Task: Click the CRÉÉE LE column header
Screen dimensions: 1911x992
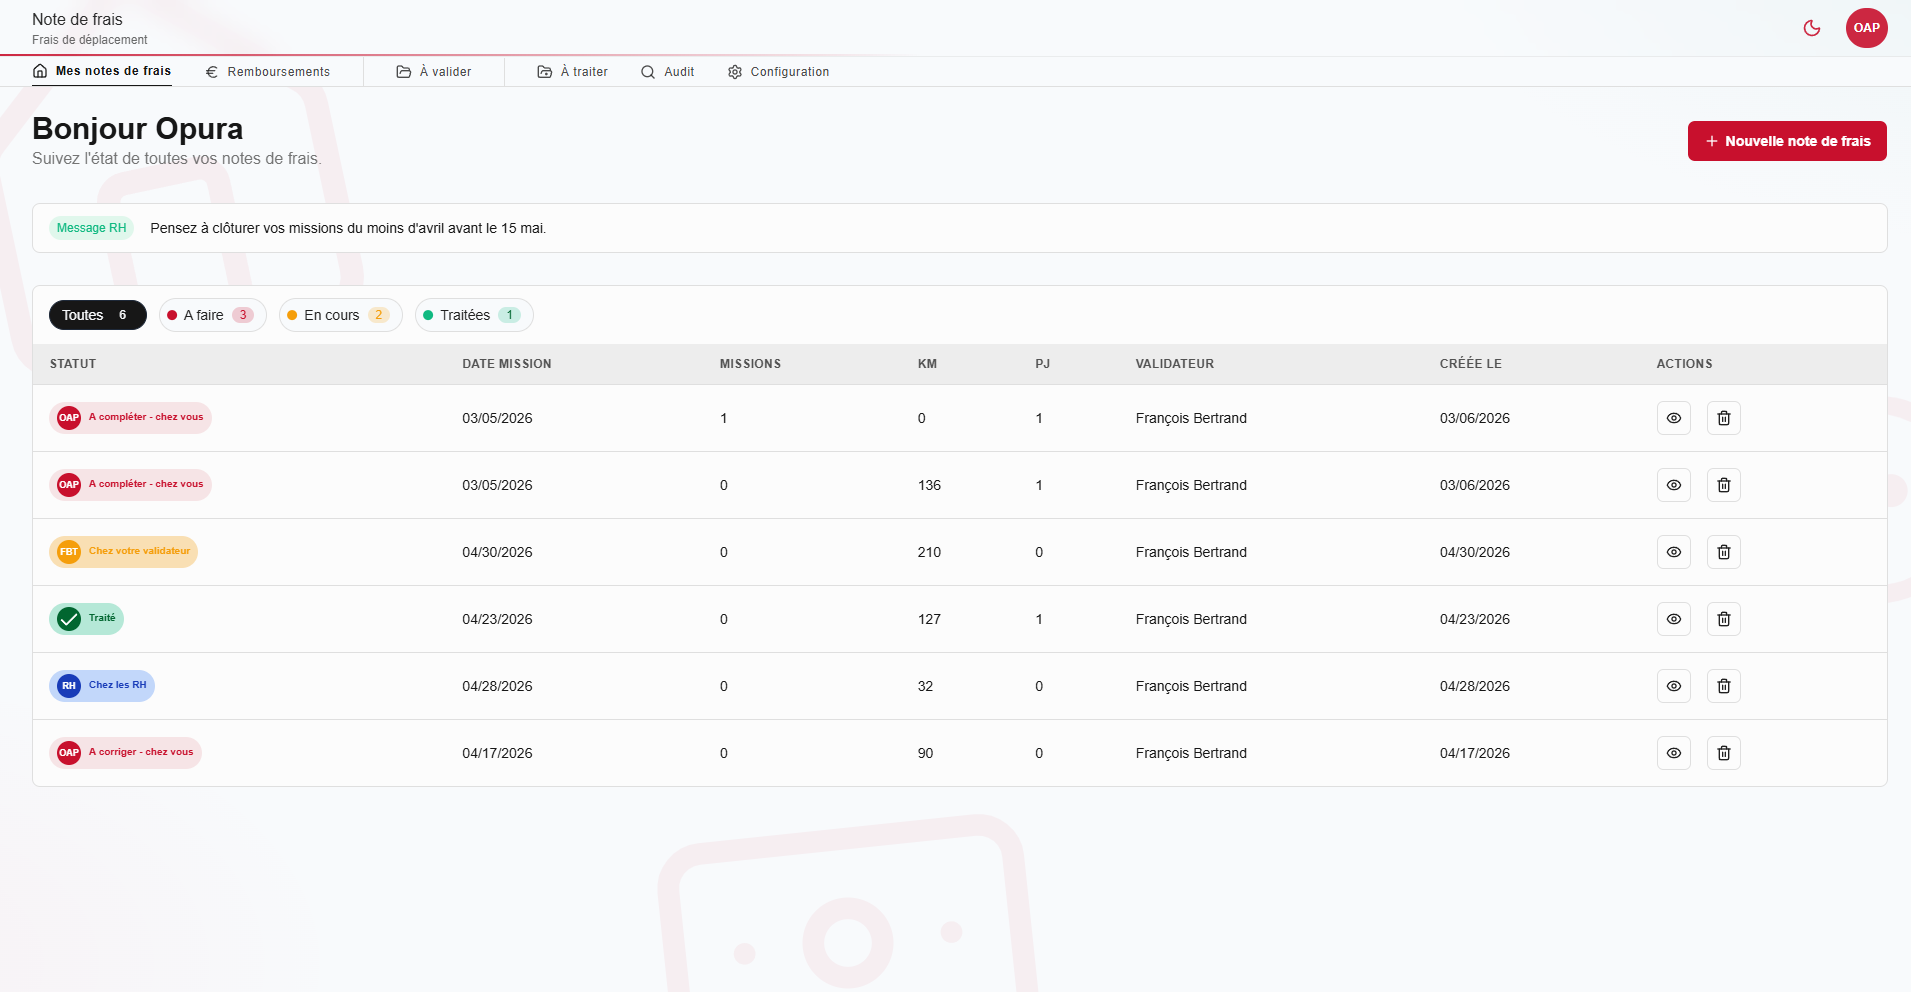Action: pyautogui.click(x=1471, y=364)
